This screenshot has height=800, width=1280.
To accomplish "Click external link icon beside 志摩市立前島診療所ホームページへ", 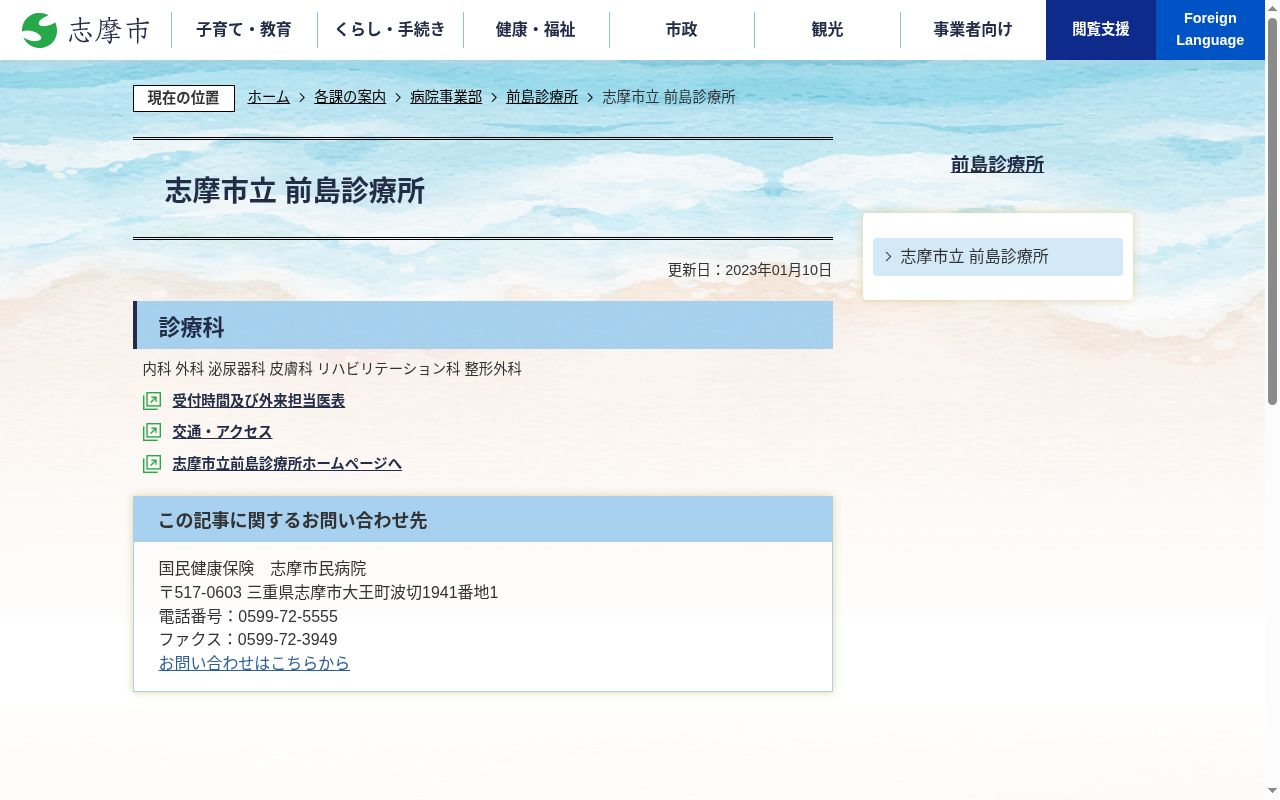I will 152,464.
